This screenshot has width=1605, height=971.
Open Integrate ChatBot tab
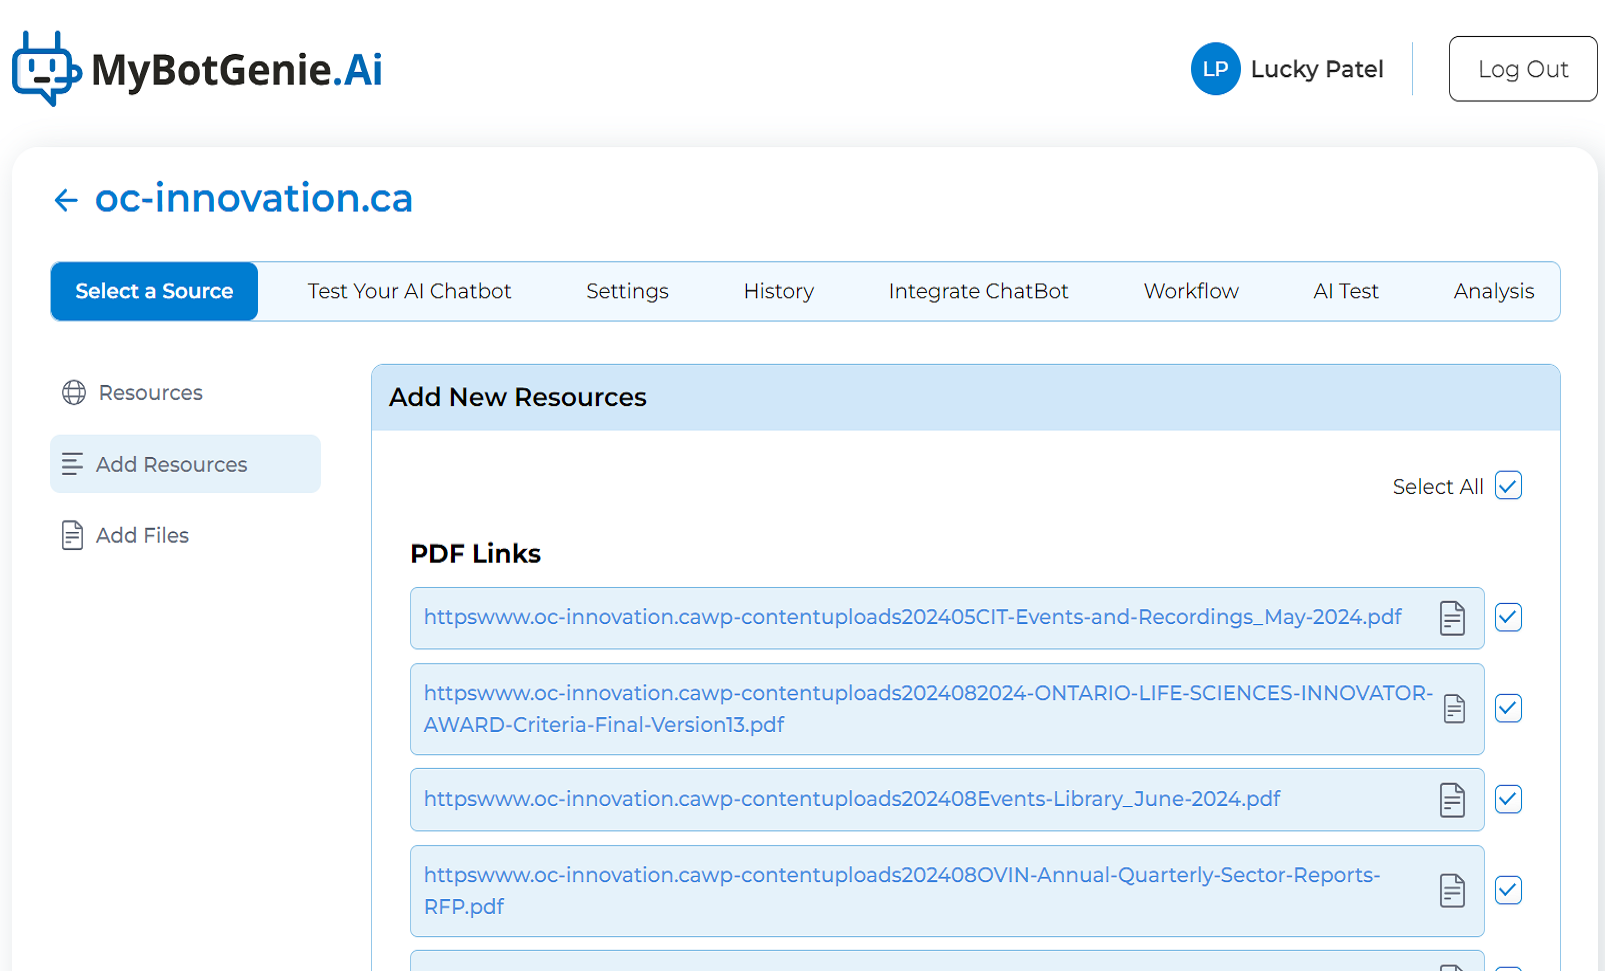[978, 291]
